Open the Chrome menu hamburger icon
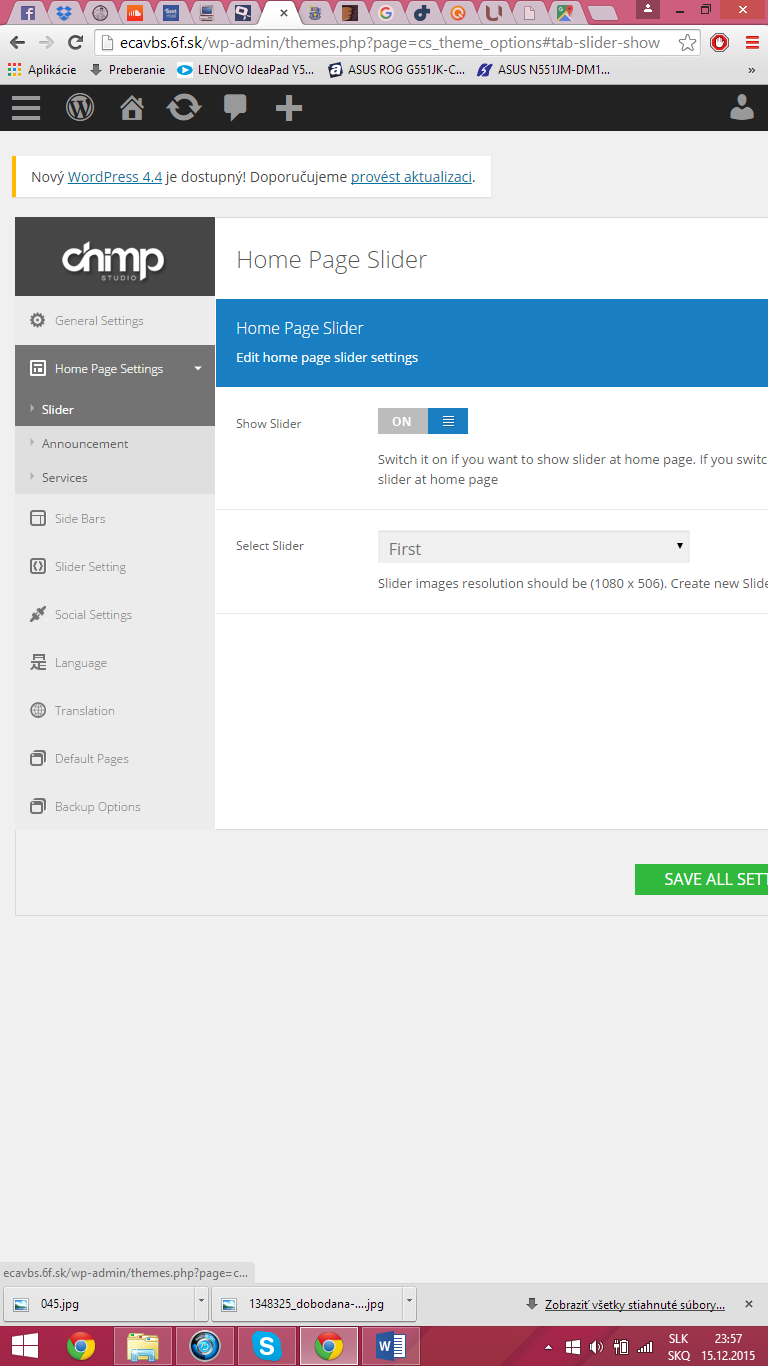768x1366 pixels. pos(752,43)
